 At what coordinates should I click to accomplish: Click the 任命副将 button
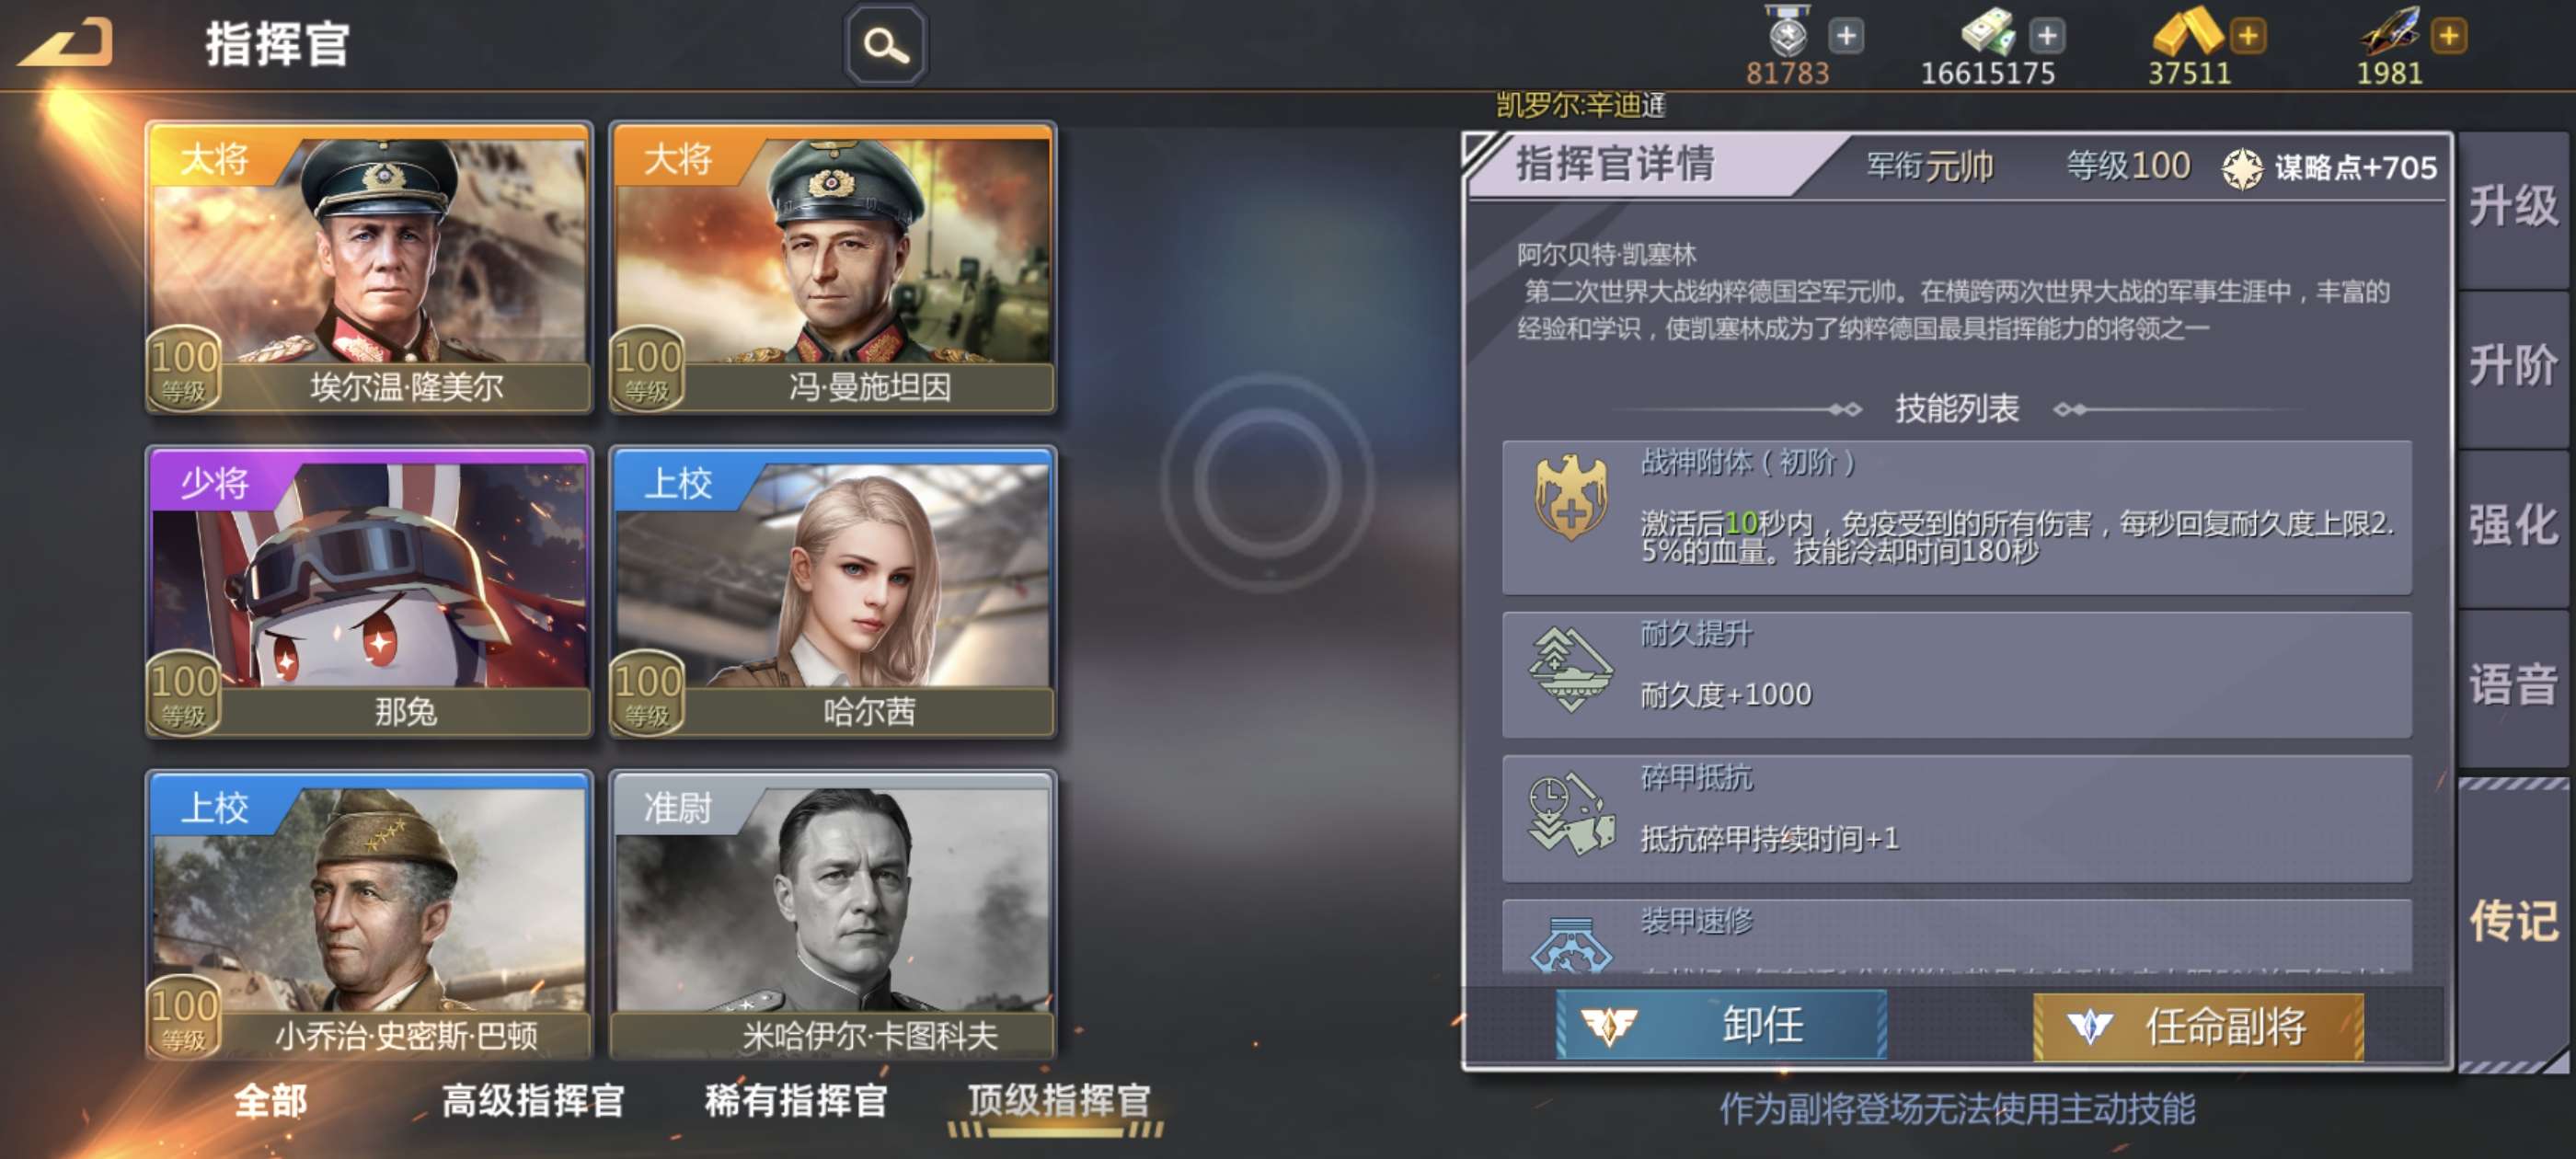point(2198,1026)
